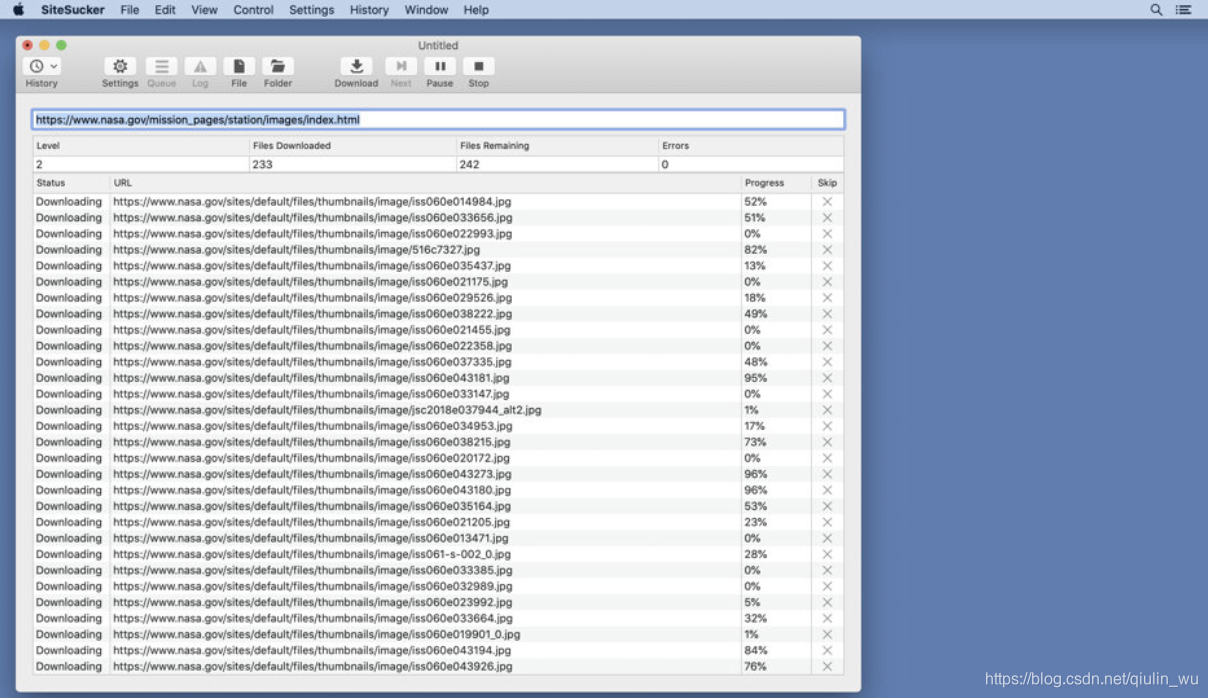
Task: Skip download of iss060e043273.jpg
Action: 827,474
